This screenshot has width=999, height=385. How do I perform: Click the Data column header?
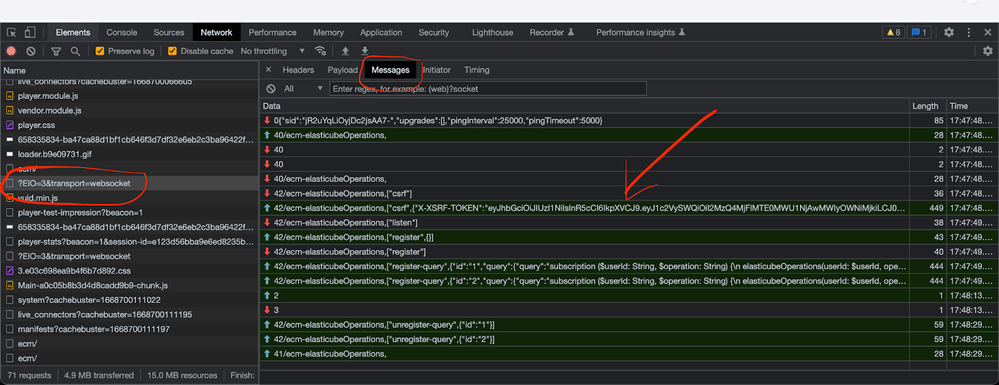[x=585, y=106]
